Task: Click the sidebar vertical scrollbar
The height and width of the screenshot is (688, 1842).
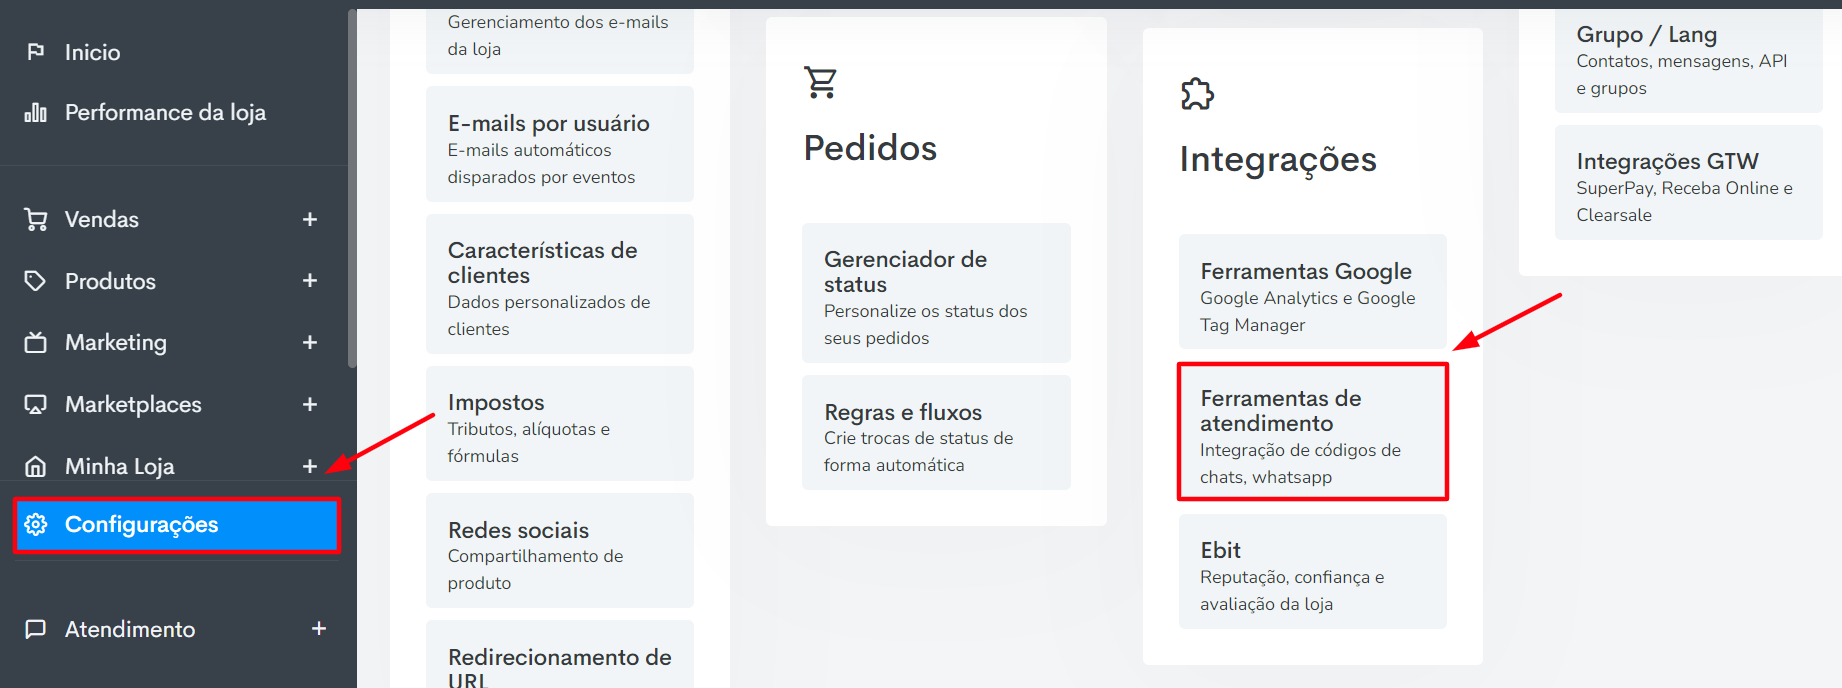Action: [352, 188]
